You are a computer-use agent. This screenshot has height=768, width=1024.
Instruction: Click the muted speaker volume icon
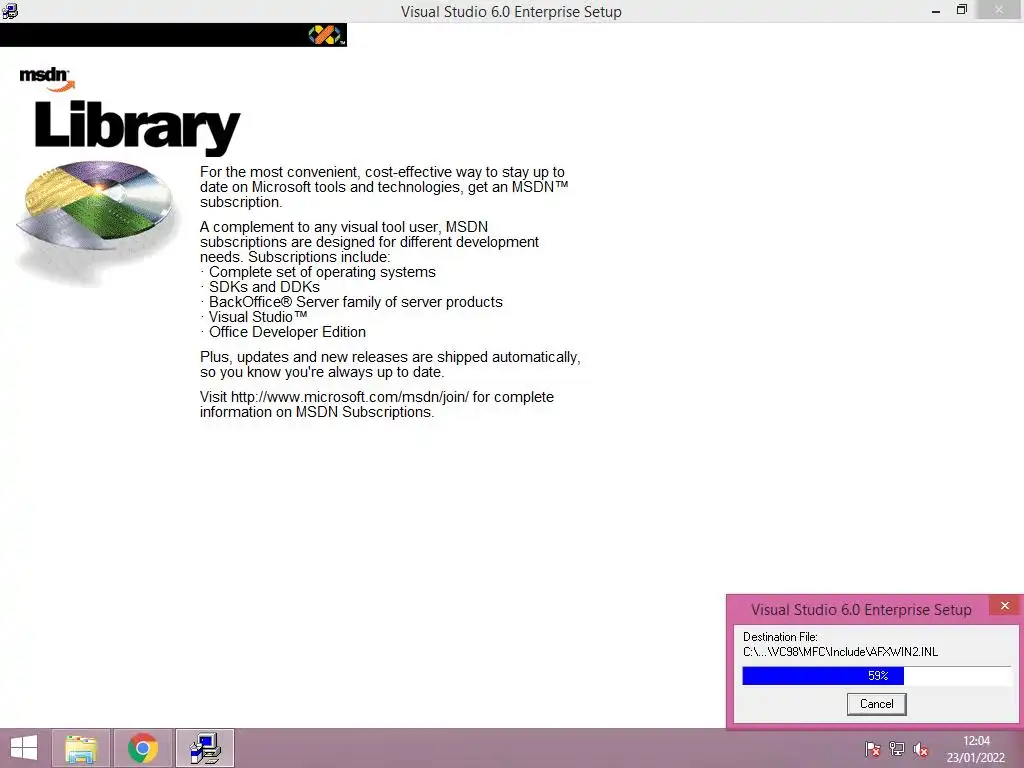[921, 750]
